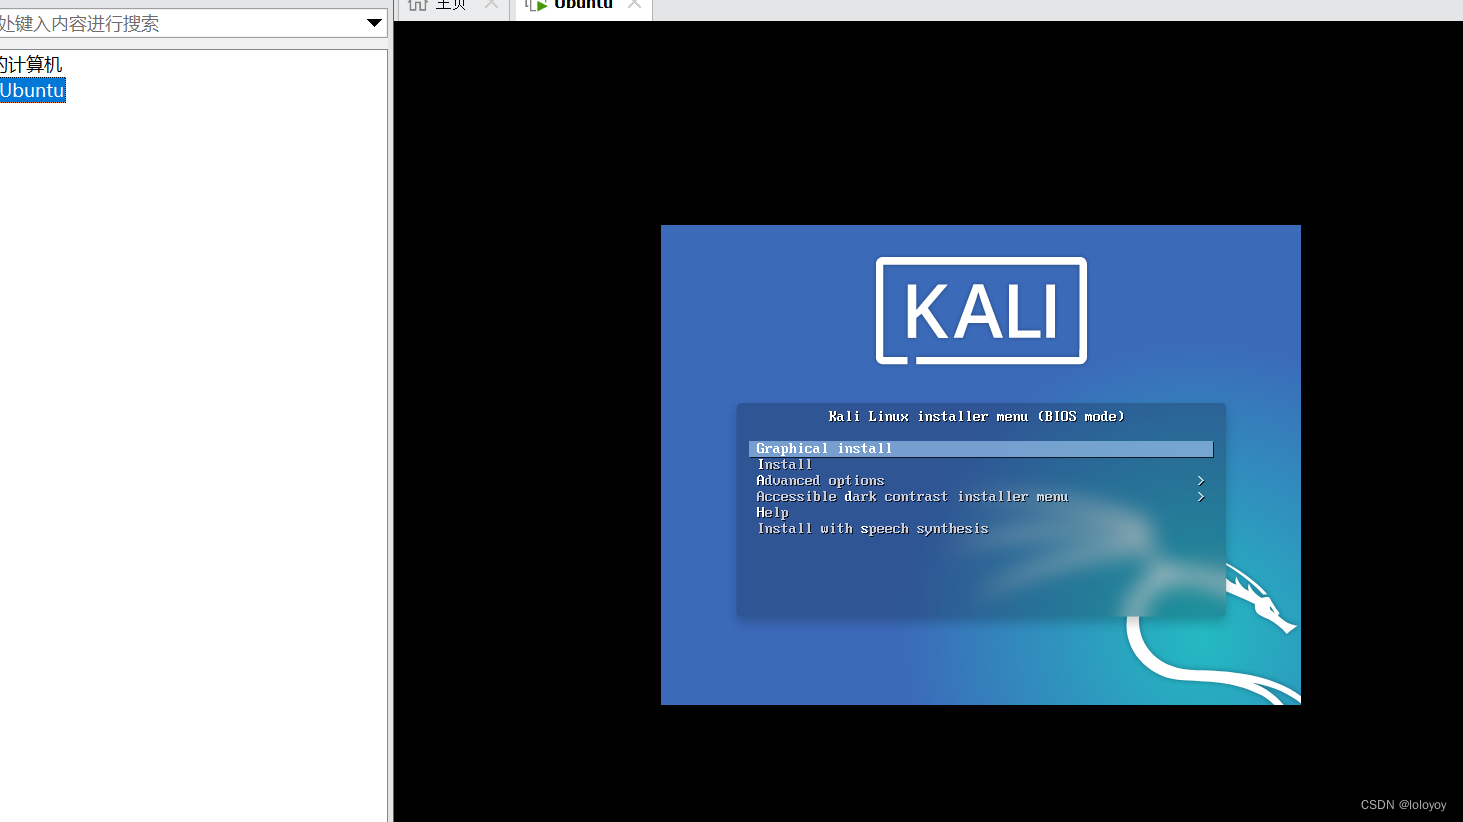Click the VM thumbnail icon beside Ubuntu tab title

(530, 4)
